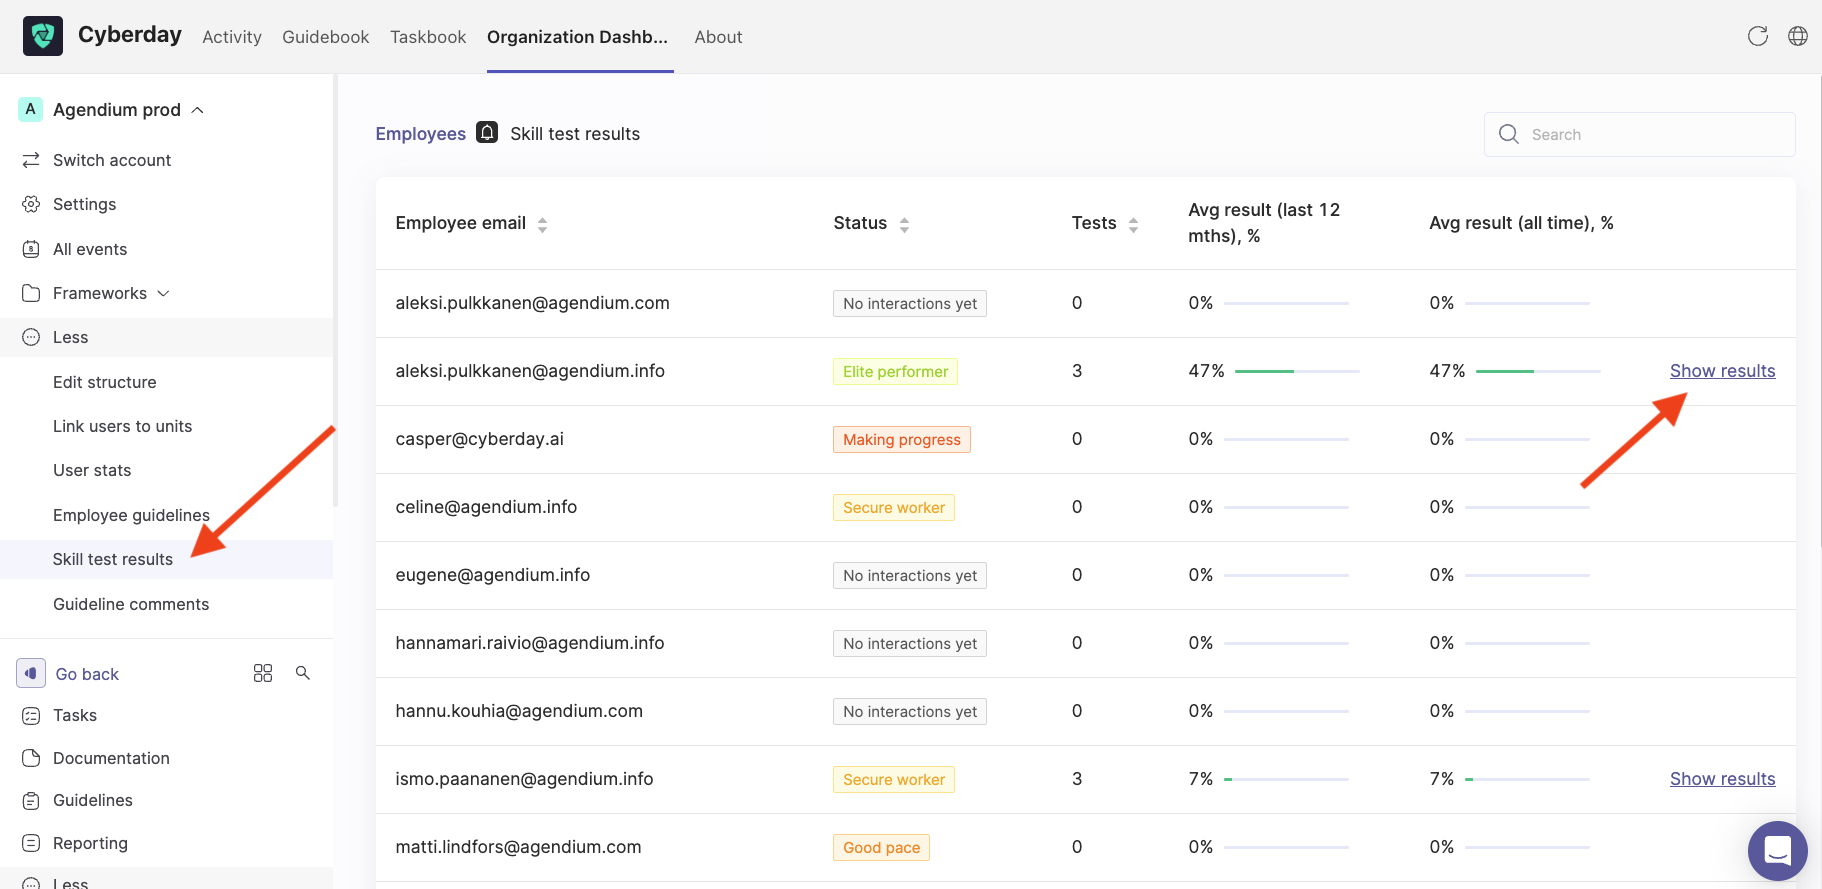Click email casper@cyberday.ai
Screen dimensions: 1822x889
click(x=480, y=439)
